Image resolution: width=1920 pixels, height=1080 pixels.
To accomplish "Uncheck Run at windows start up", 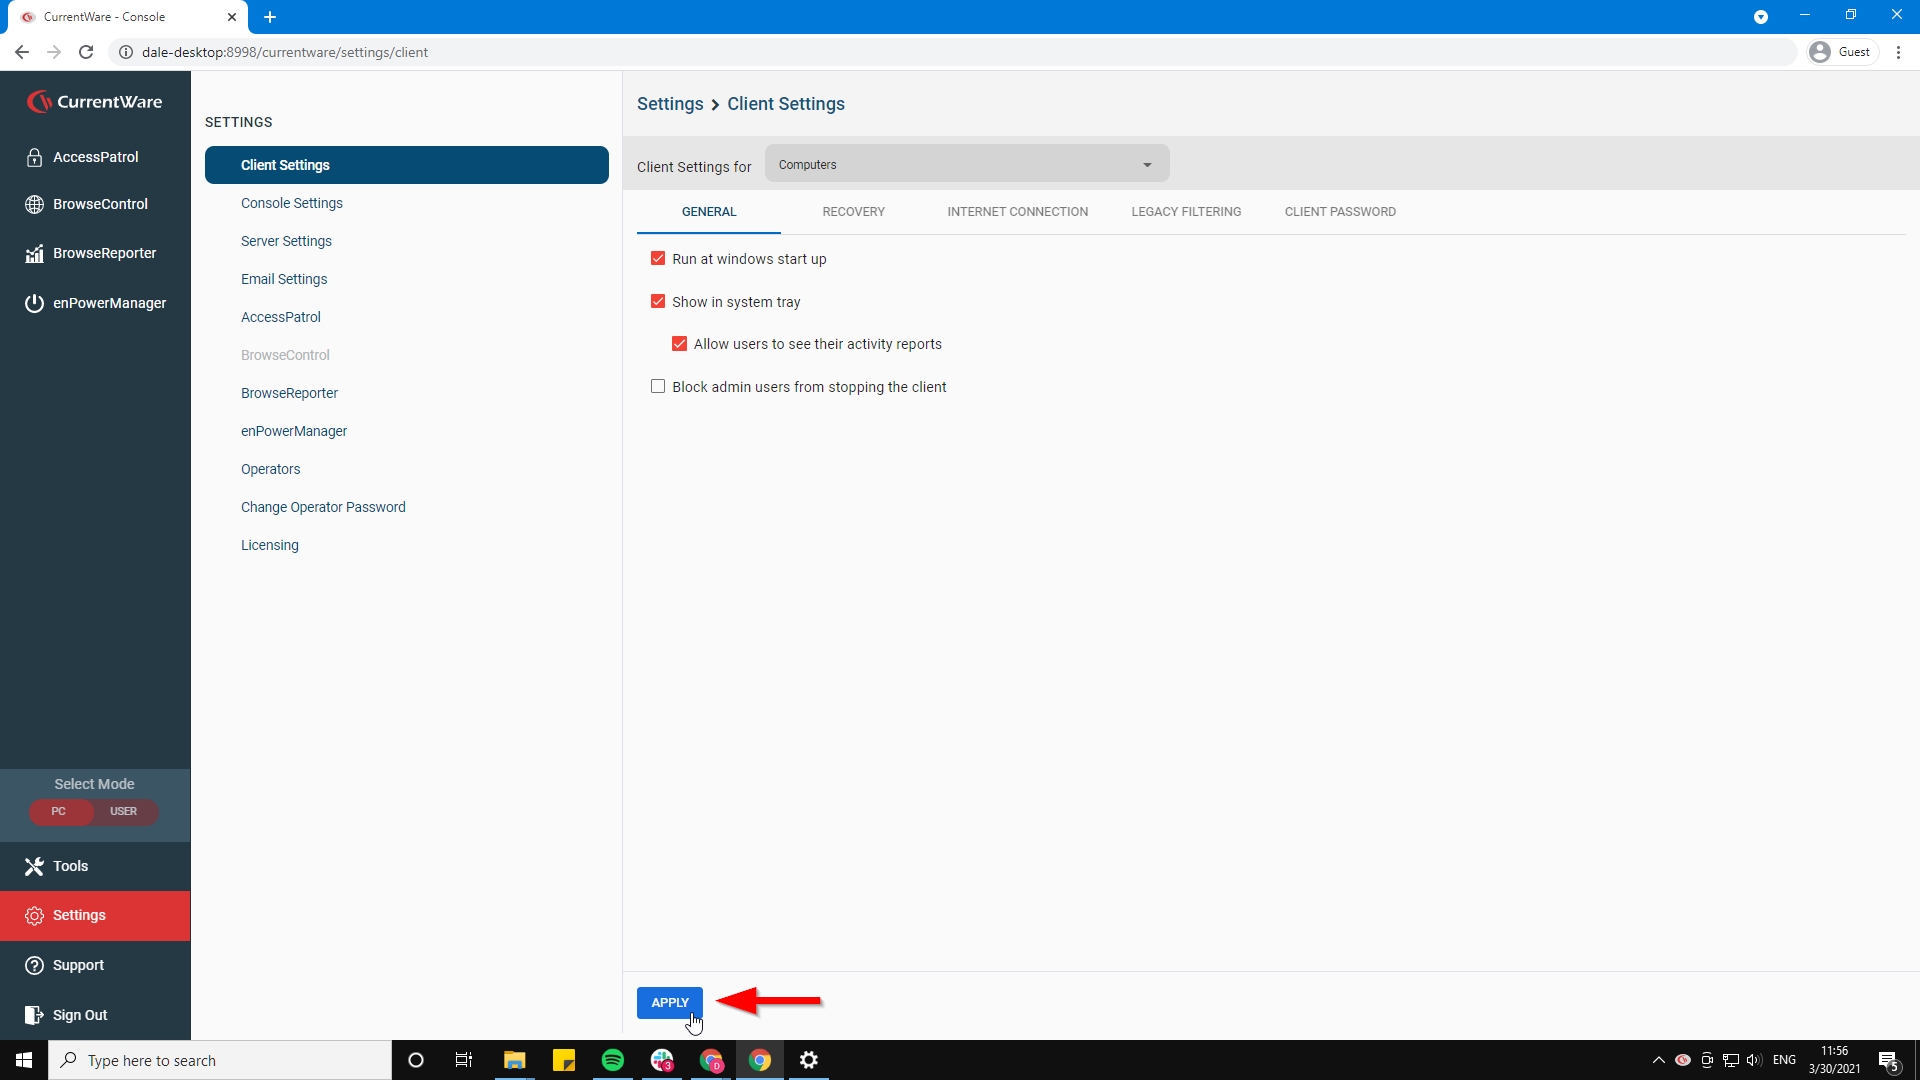I will [x=658, y=259].
